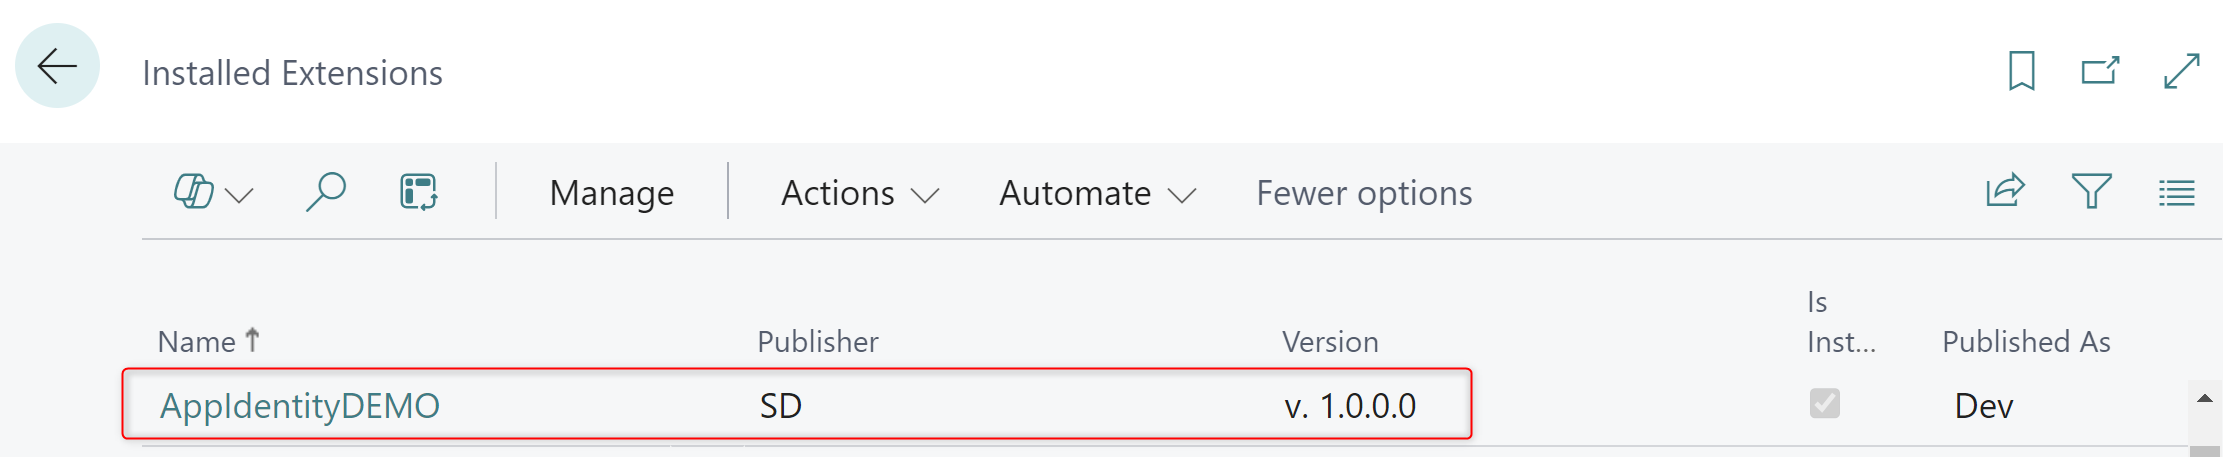Open the dropdown chevron beside Copilot icon
The width and height of the screenshot is (2223, 457).
240,194
